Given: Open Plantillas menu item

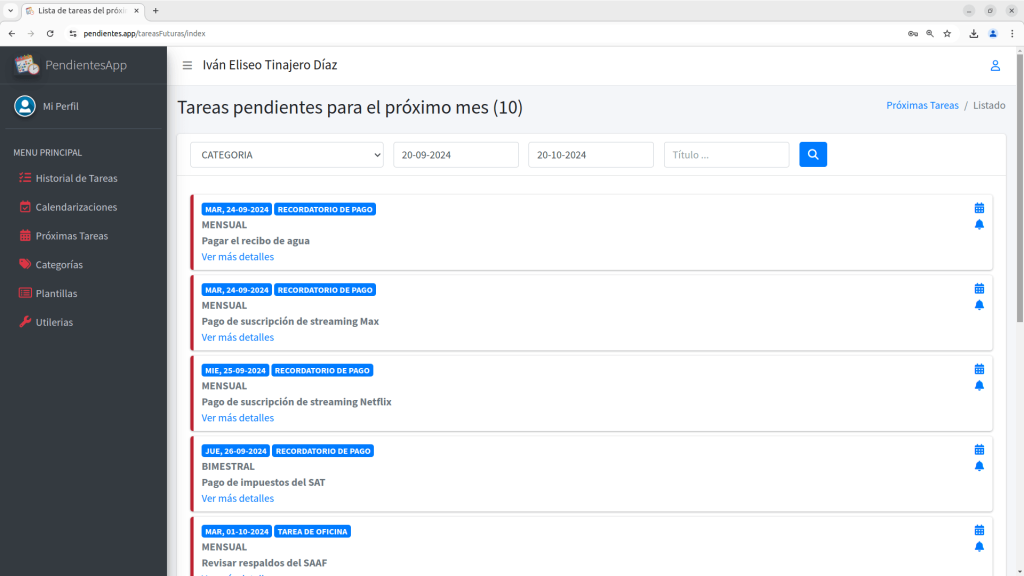Looking at the screenshot, I should click(x=56, y=293).
